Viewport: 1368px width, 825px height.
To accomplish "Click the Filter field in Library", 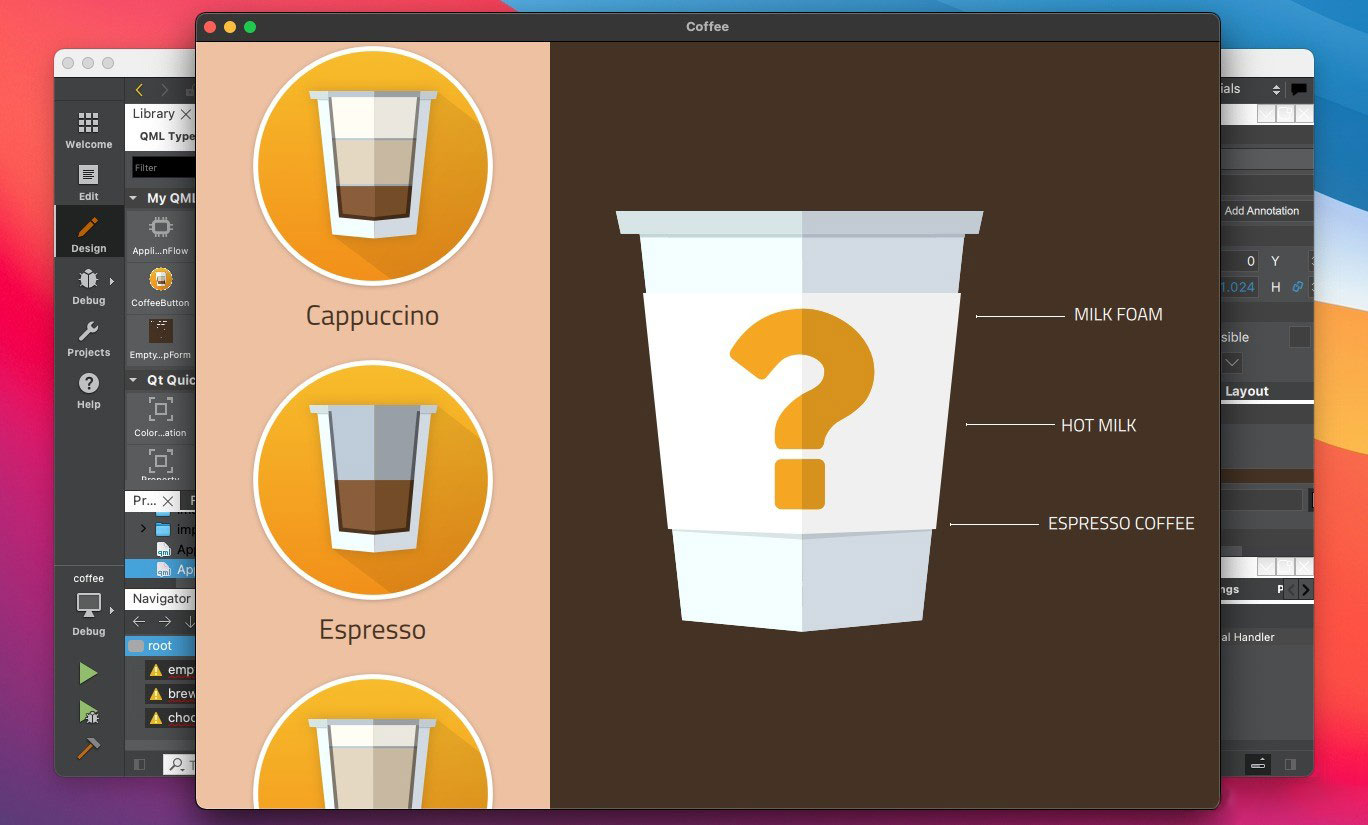I will 163,168.
